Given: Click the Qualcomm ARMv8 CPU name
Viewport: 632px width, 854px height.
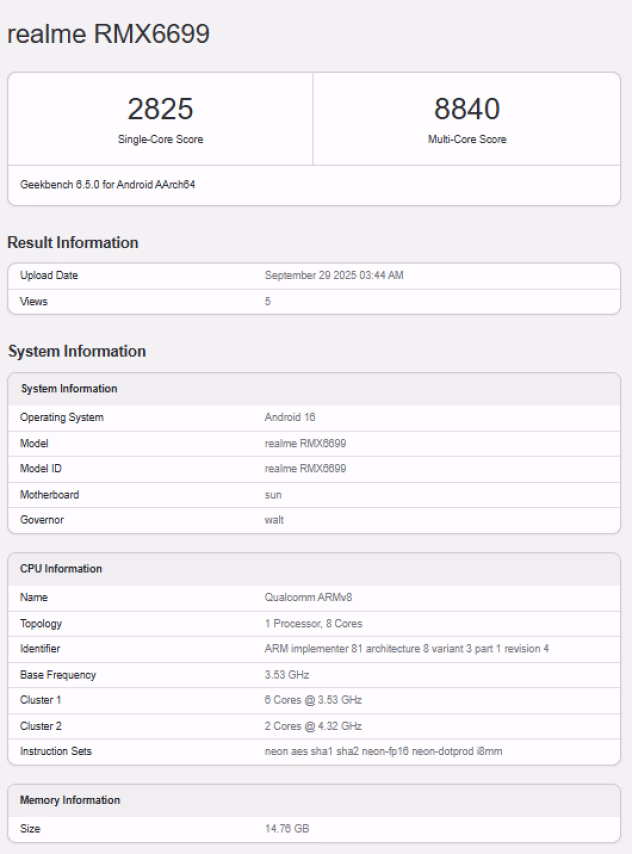Looking at the screenshot, I should 307,597.
